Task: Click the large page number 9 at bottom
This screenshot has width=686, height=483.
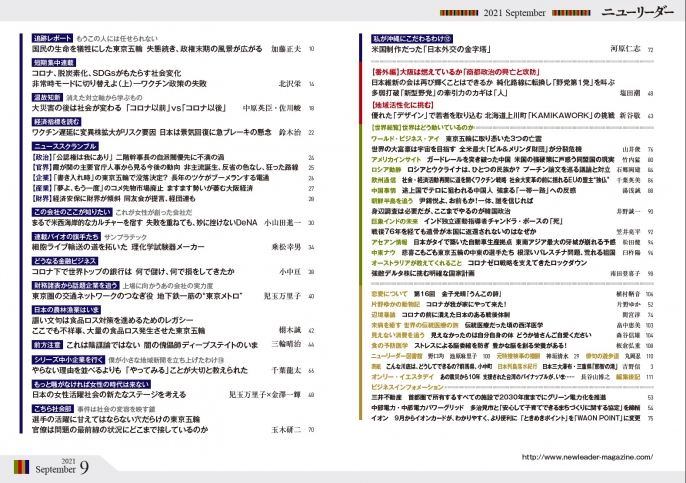Action: point(84,464)
